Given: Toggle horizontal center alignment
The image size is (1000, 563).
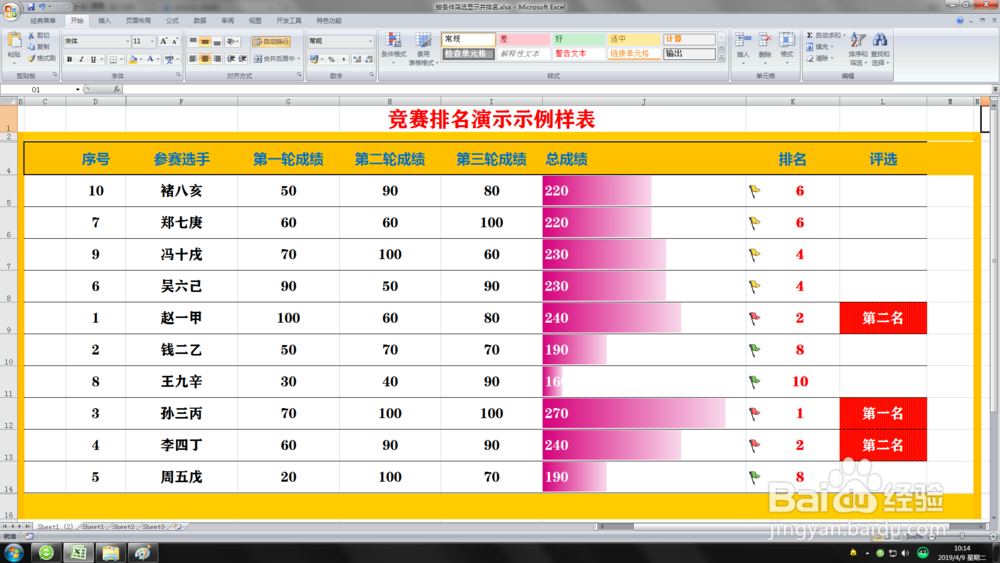Looking at the screenshot, I should [x=205, y=59].
